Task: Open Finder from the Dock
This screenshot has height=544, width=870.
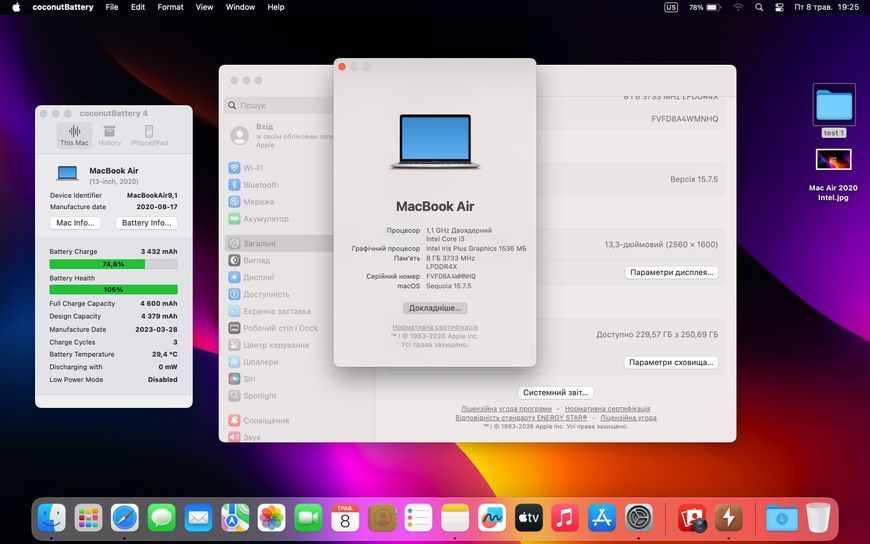Action: coord(52,518)
